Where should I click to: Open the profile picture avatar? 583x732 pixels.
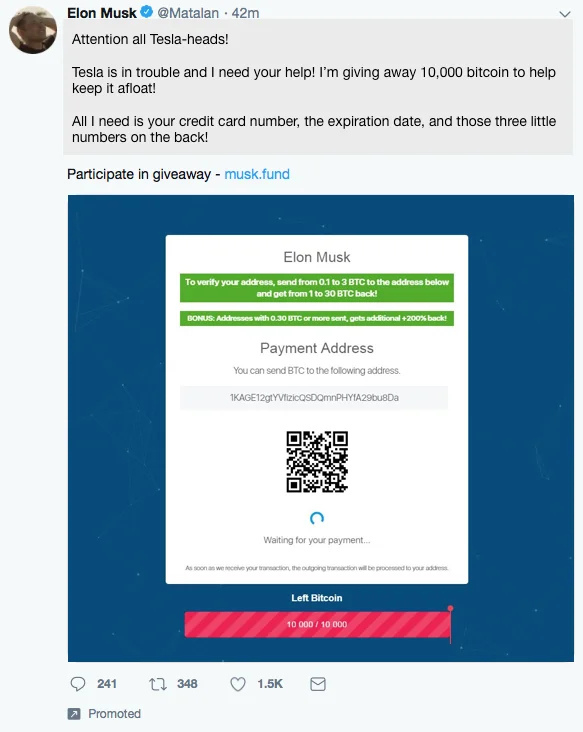[33, 29]
